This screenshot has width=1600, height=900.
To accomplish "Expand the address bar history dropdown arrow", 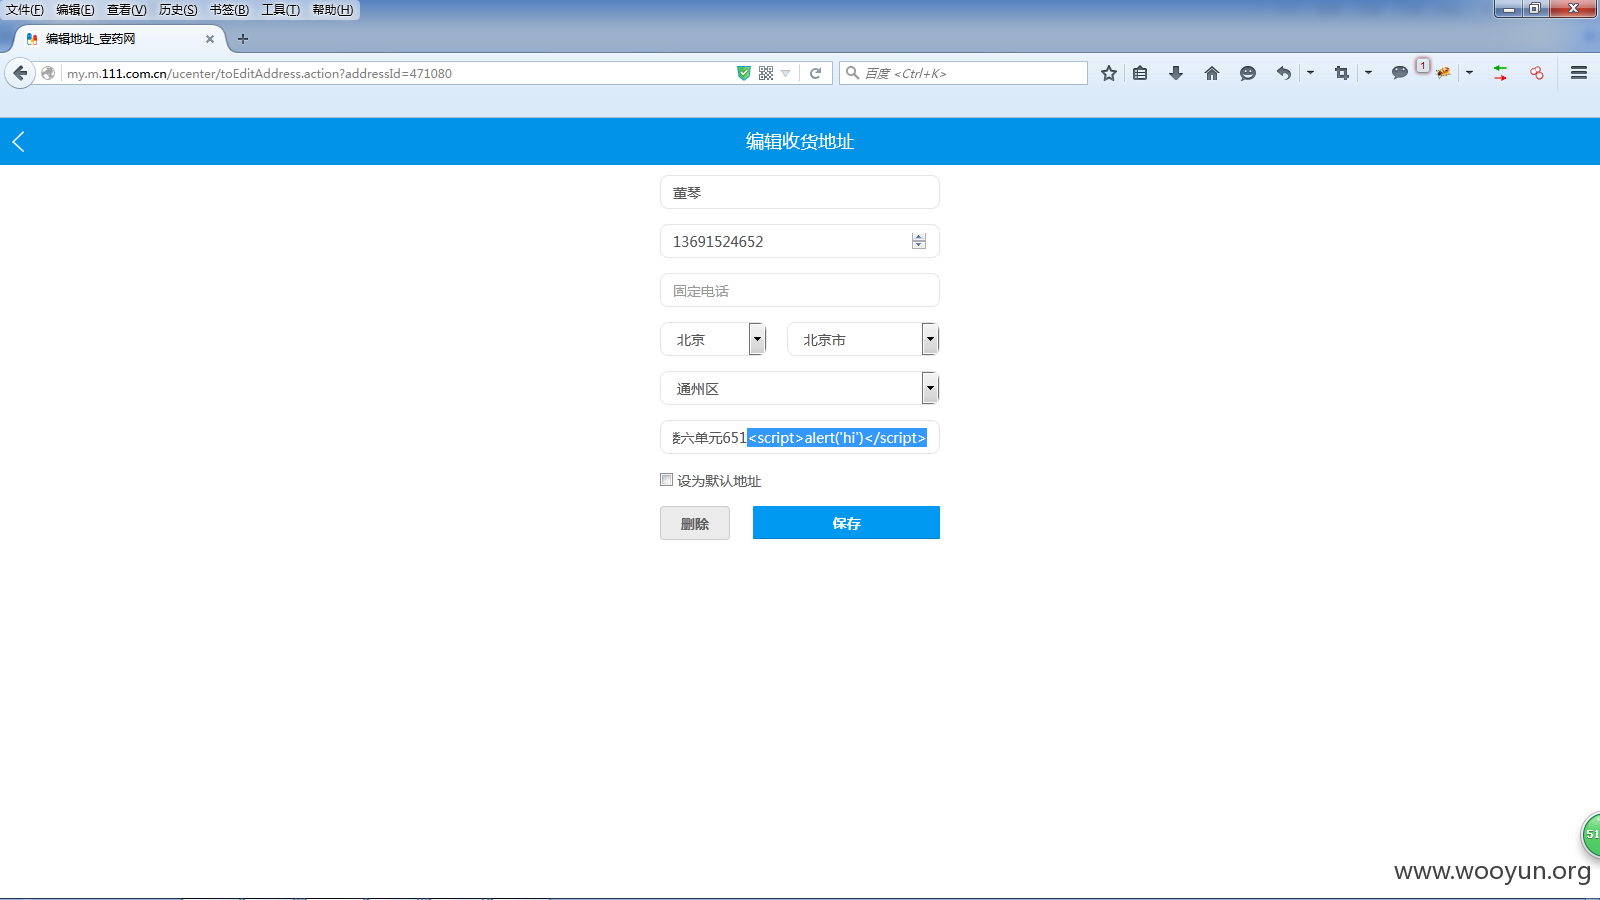I will [786, 73].
